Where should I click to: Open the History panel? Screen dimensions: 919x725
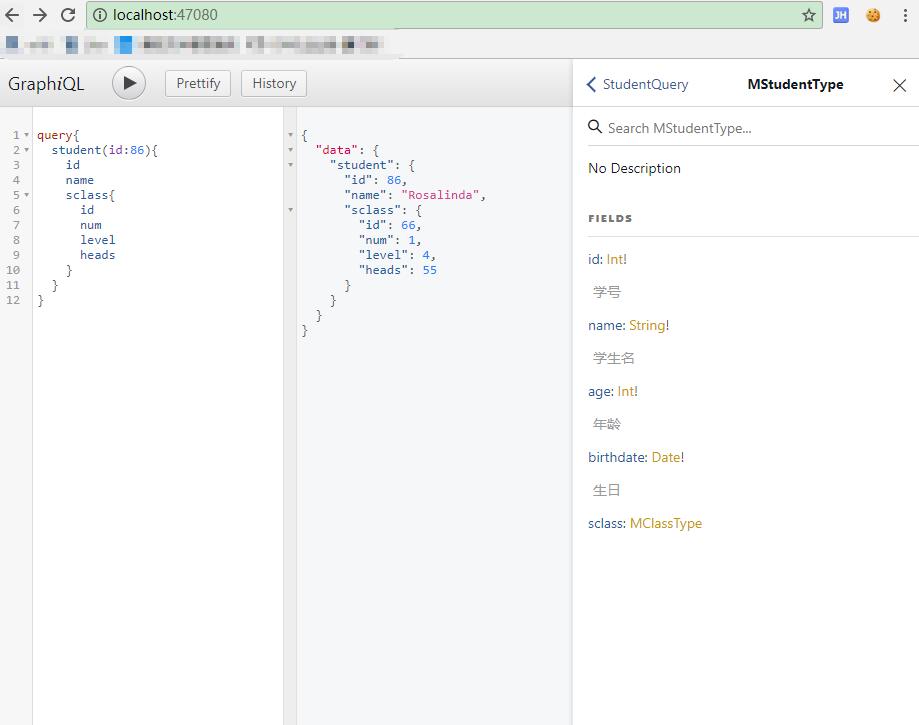point(273,84)
